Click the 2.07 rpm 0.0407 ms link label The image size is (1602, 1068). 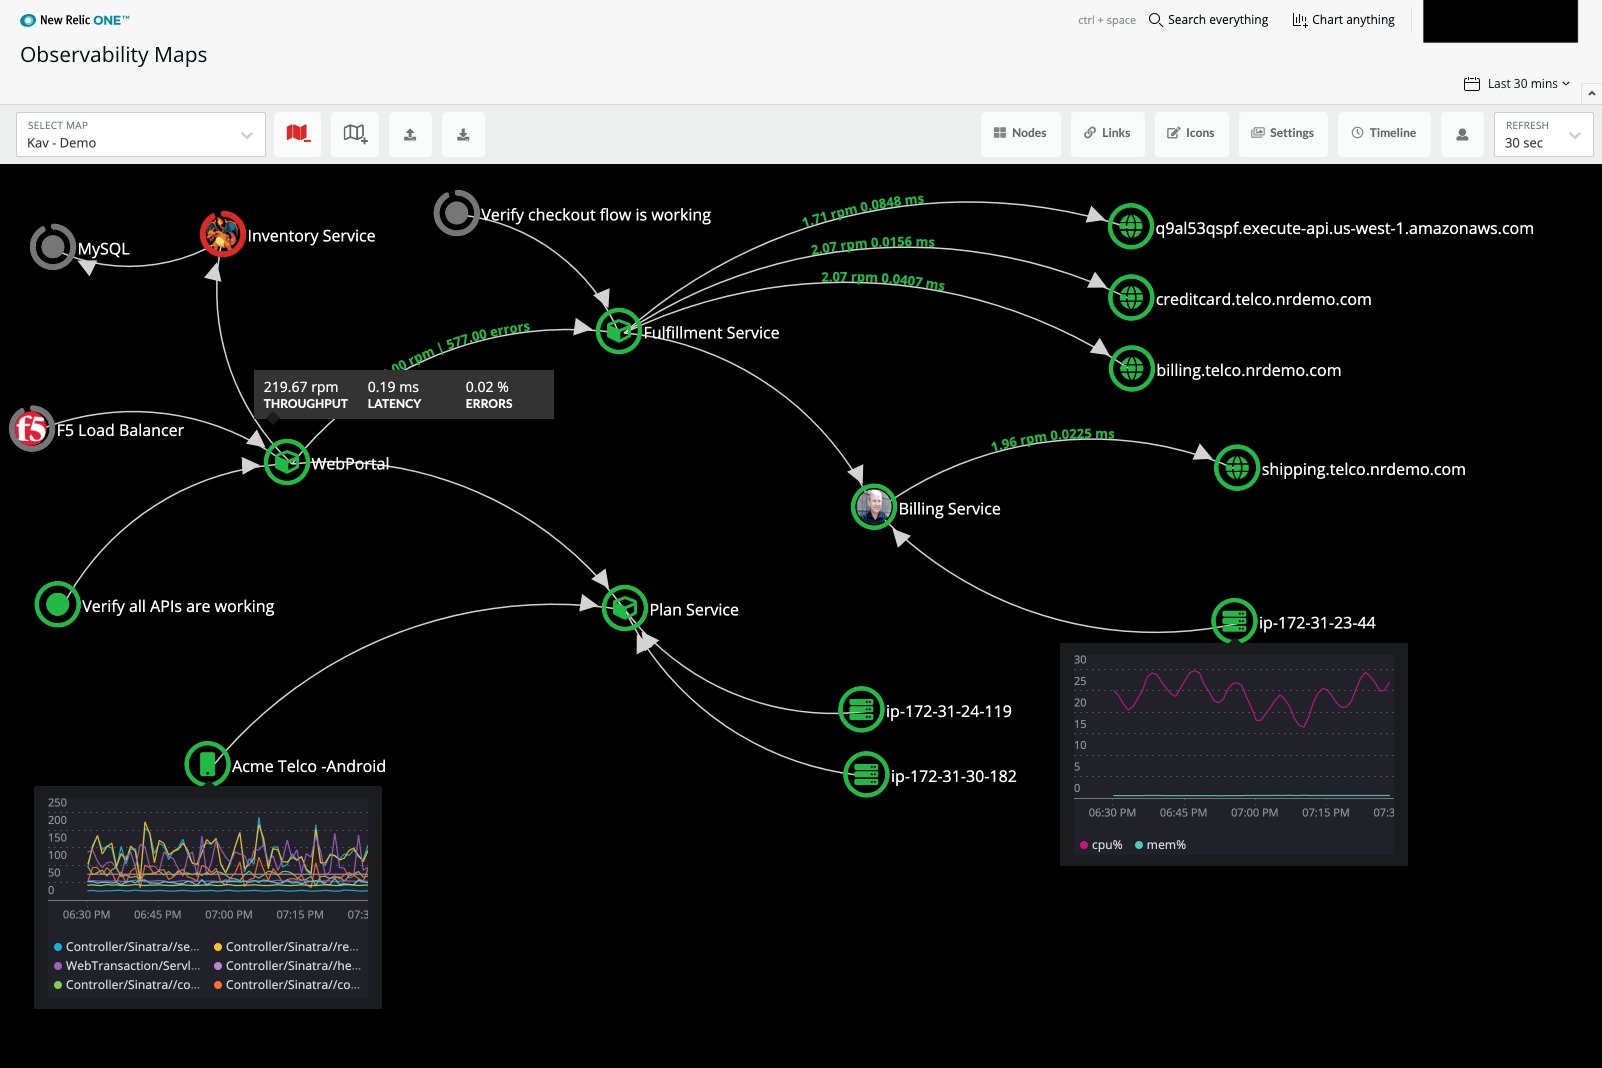point(883,280)
